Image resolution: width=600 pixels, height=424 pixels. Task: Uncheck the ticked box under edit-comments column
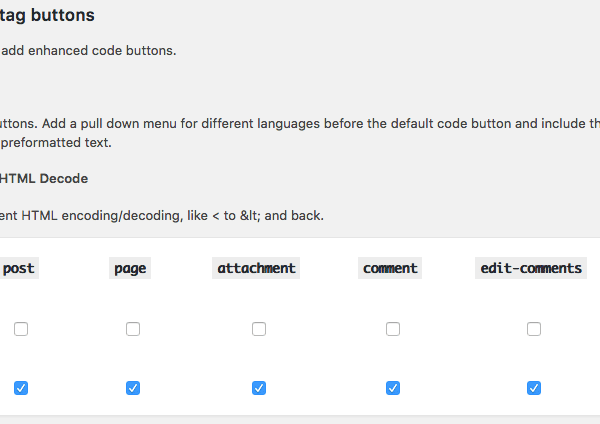click(x=534, y=388)
